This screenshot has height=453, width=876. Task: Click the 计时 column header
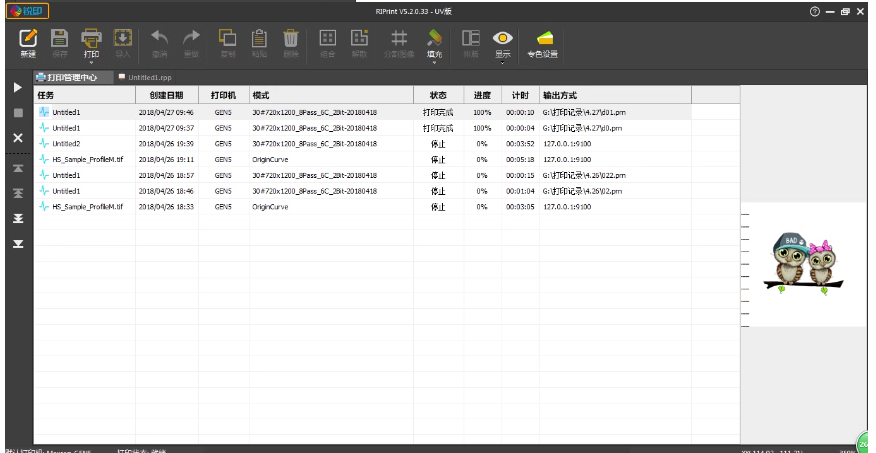click(x=520, y=95)
